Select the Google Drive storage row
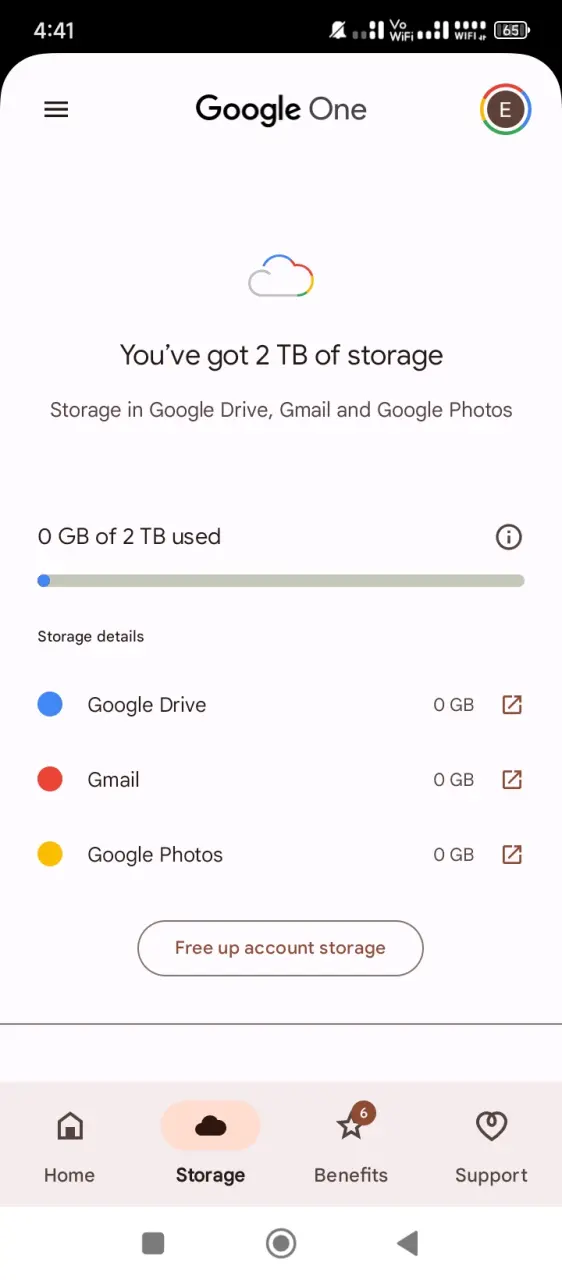Image resolution: width=562 pixels, height=1280 pixels. coord(281,705)
